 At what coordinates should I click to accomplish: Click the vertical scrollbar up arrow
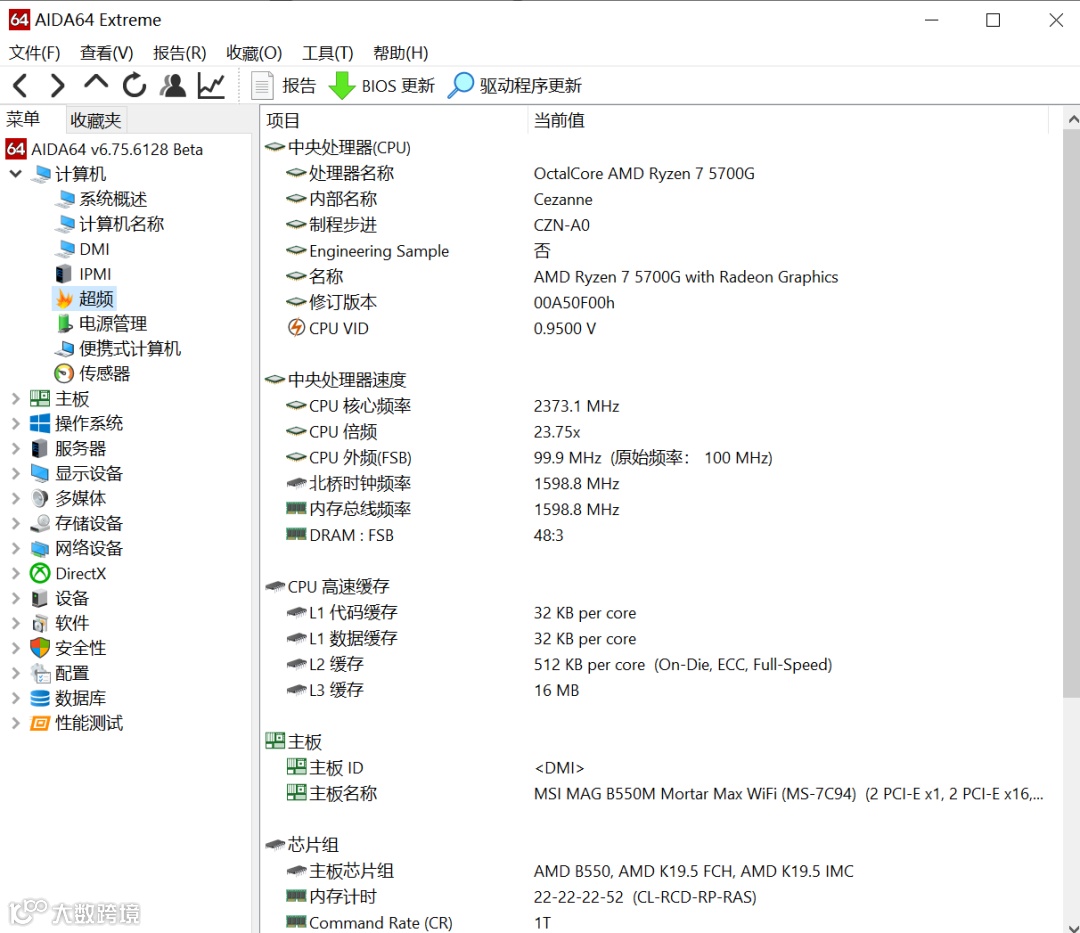1072,120
